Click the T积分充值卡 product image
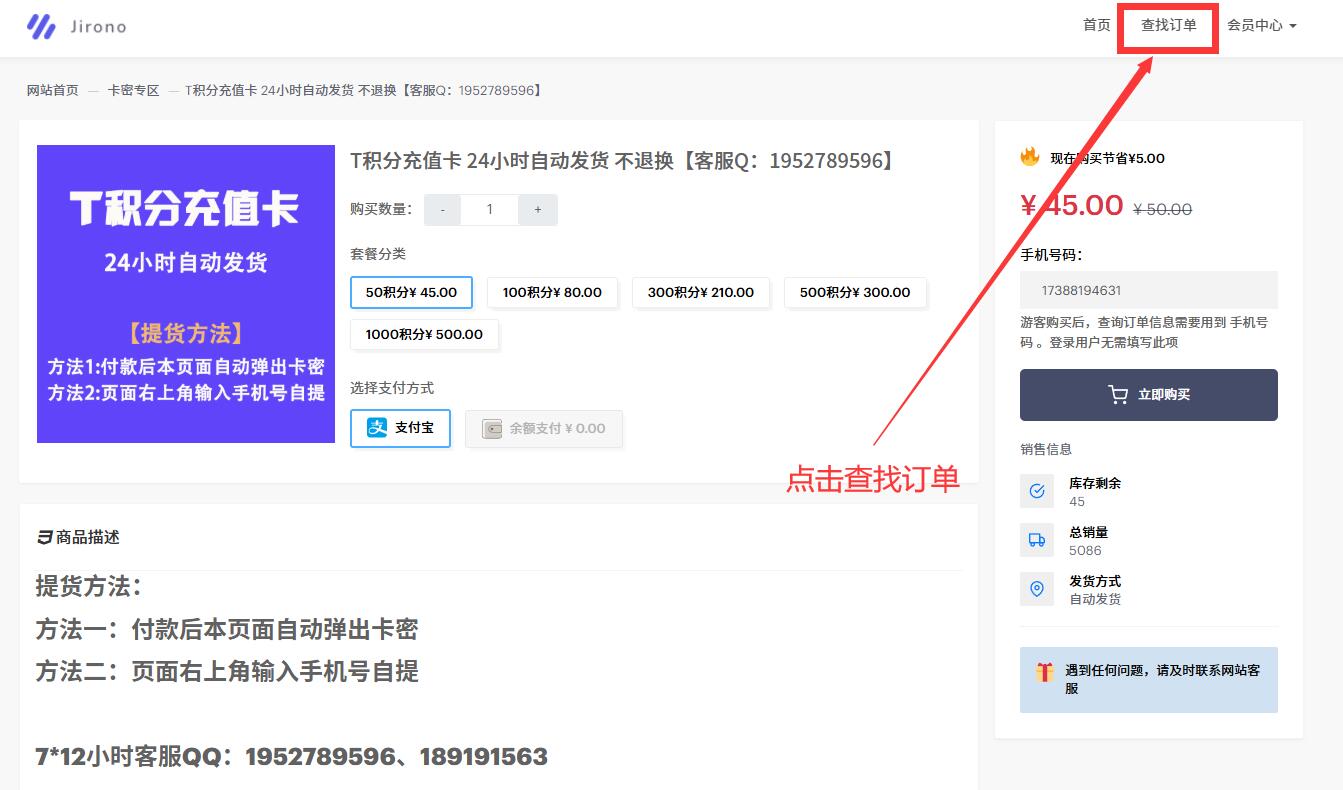This screenshot has height=790, width=1343. (186, 294)
